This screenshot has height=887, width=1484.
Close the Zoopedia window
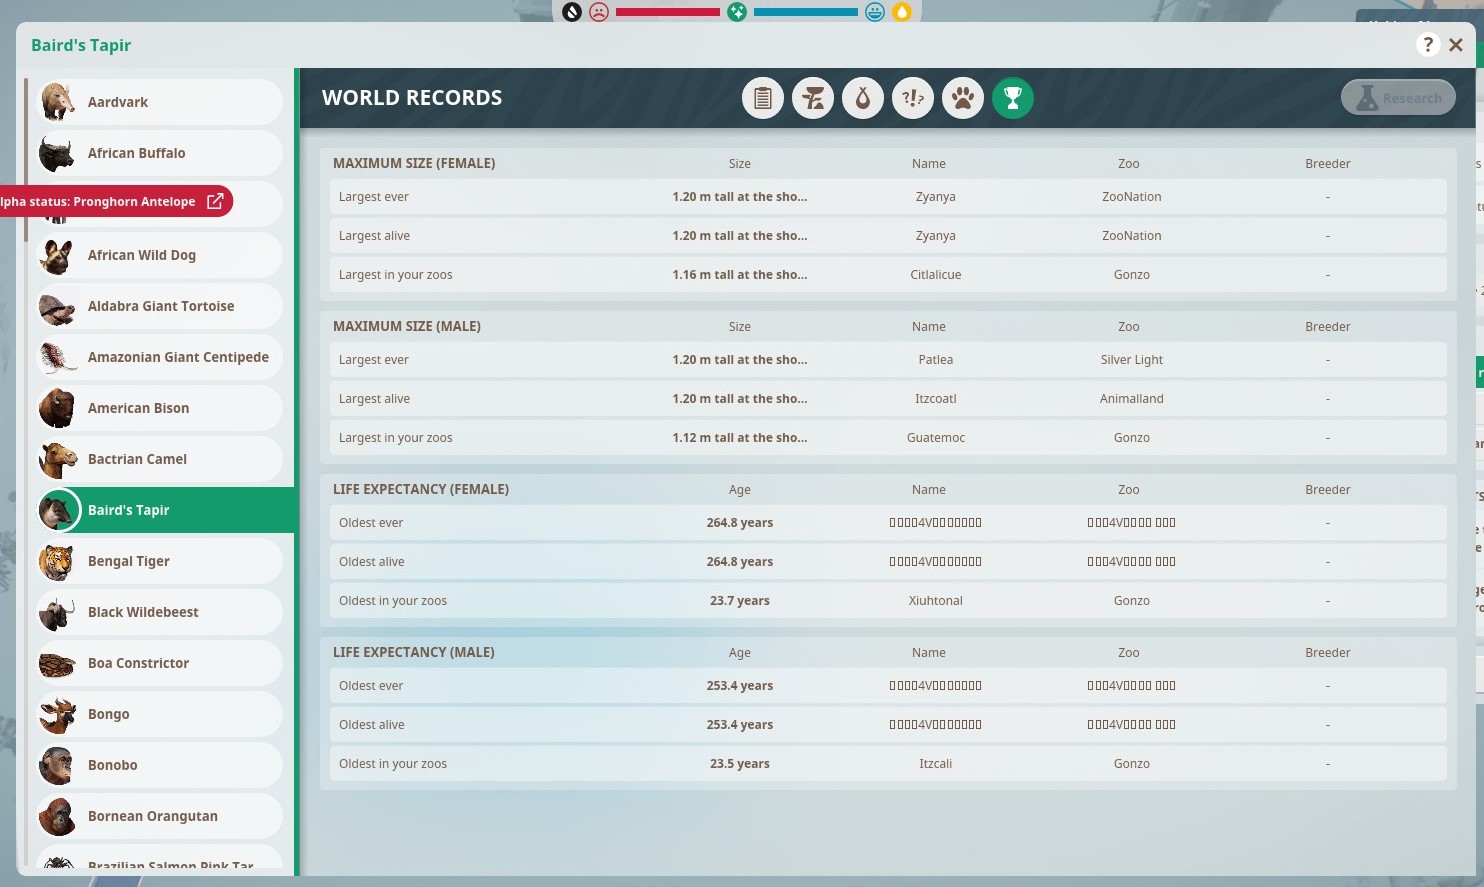pyautogui.click(x=1456, y=45)
